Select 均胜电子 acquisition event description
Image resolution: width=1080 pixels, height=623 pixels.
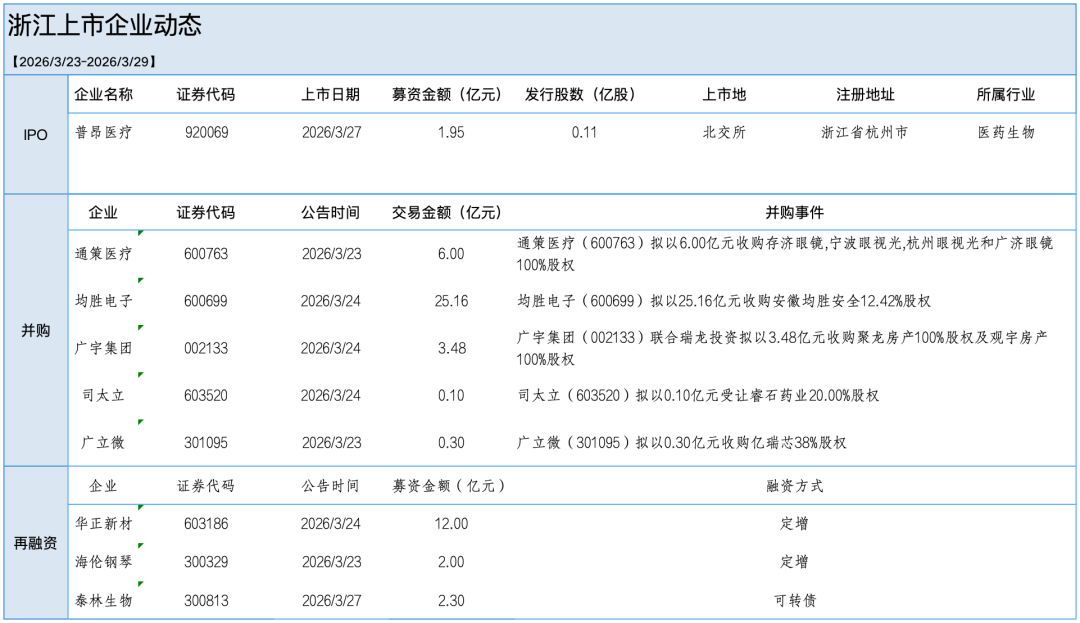pos(723,301)
